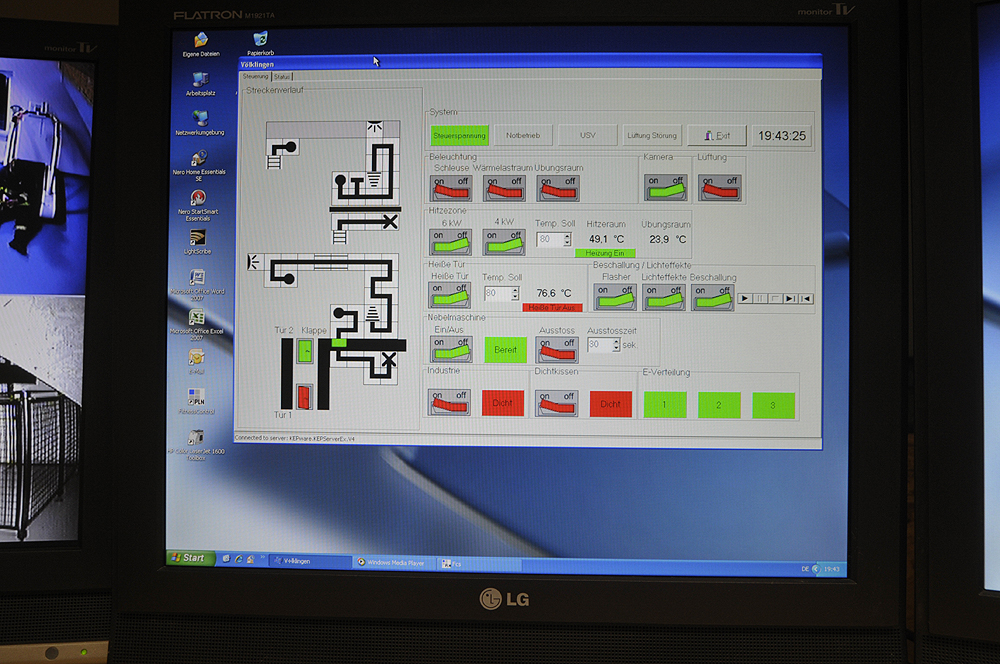Toggle the Nebelmaschine Ausstoss switch
Image resolution: width=1000 pixels, height=664 pixels.
click(x=557, y=348)
